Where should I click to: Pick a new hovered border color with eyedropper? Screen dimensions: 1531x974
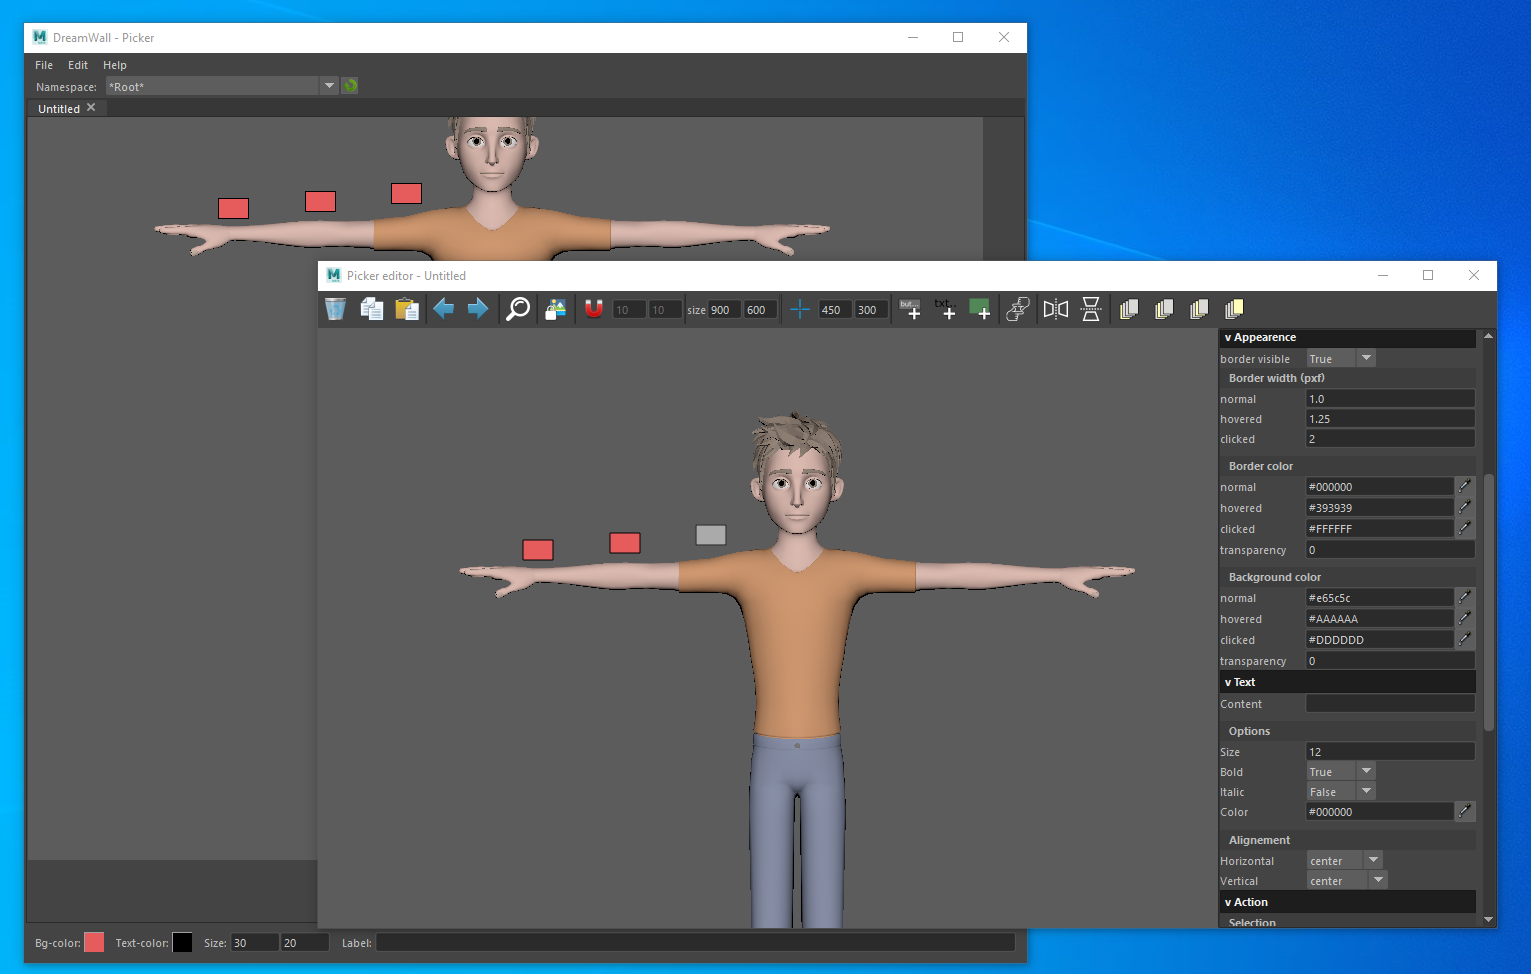[1464, 507]
